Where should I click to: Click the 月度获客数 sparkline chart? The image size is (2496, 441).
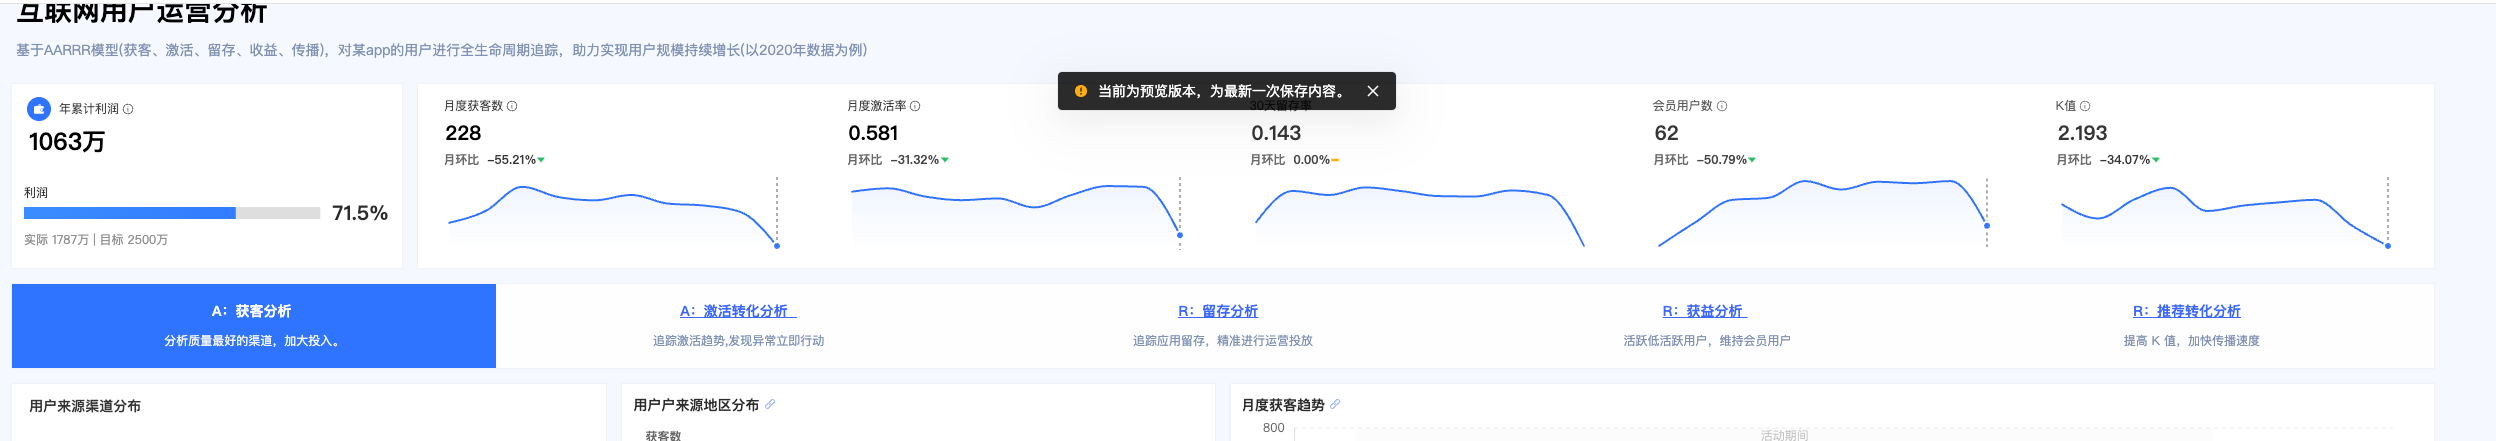point(612,212)
